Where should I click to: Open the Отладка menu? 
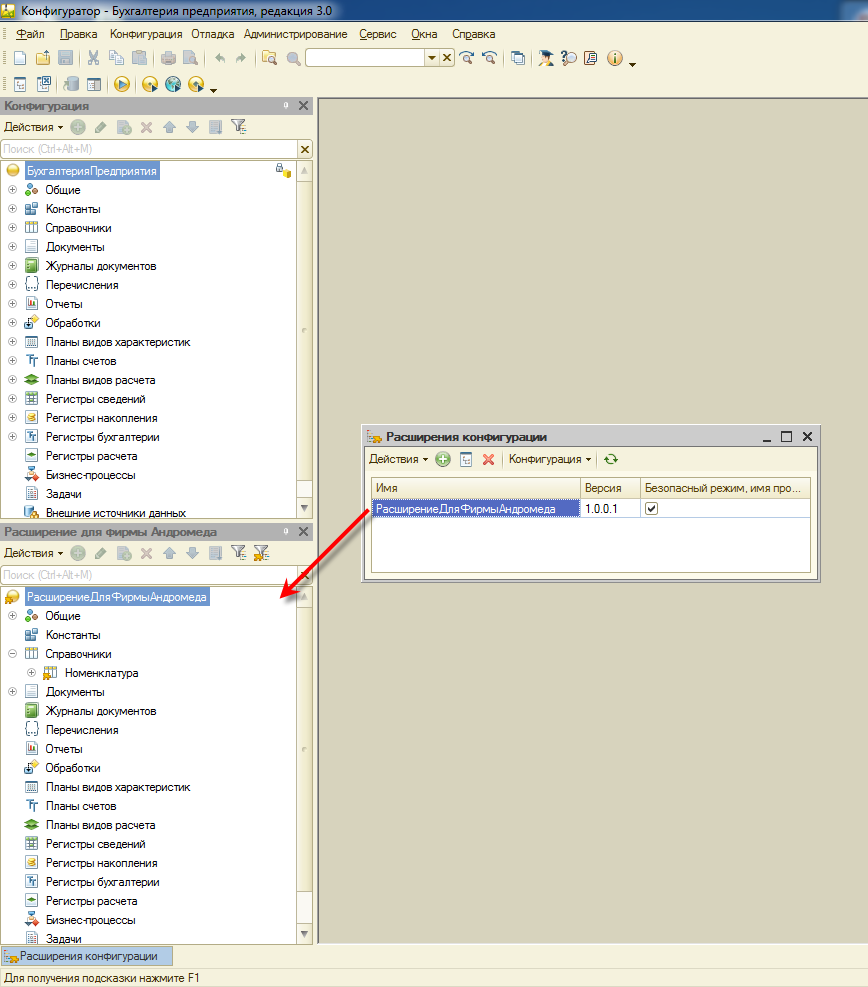click(213, 34)
